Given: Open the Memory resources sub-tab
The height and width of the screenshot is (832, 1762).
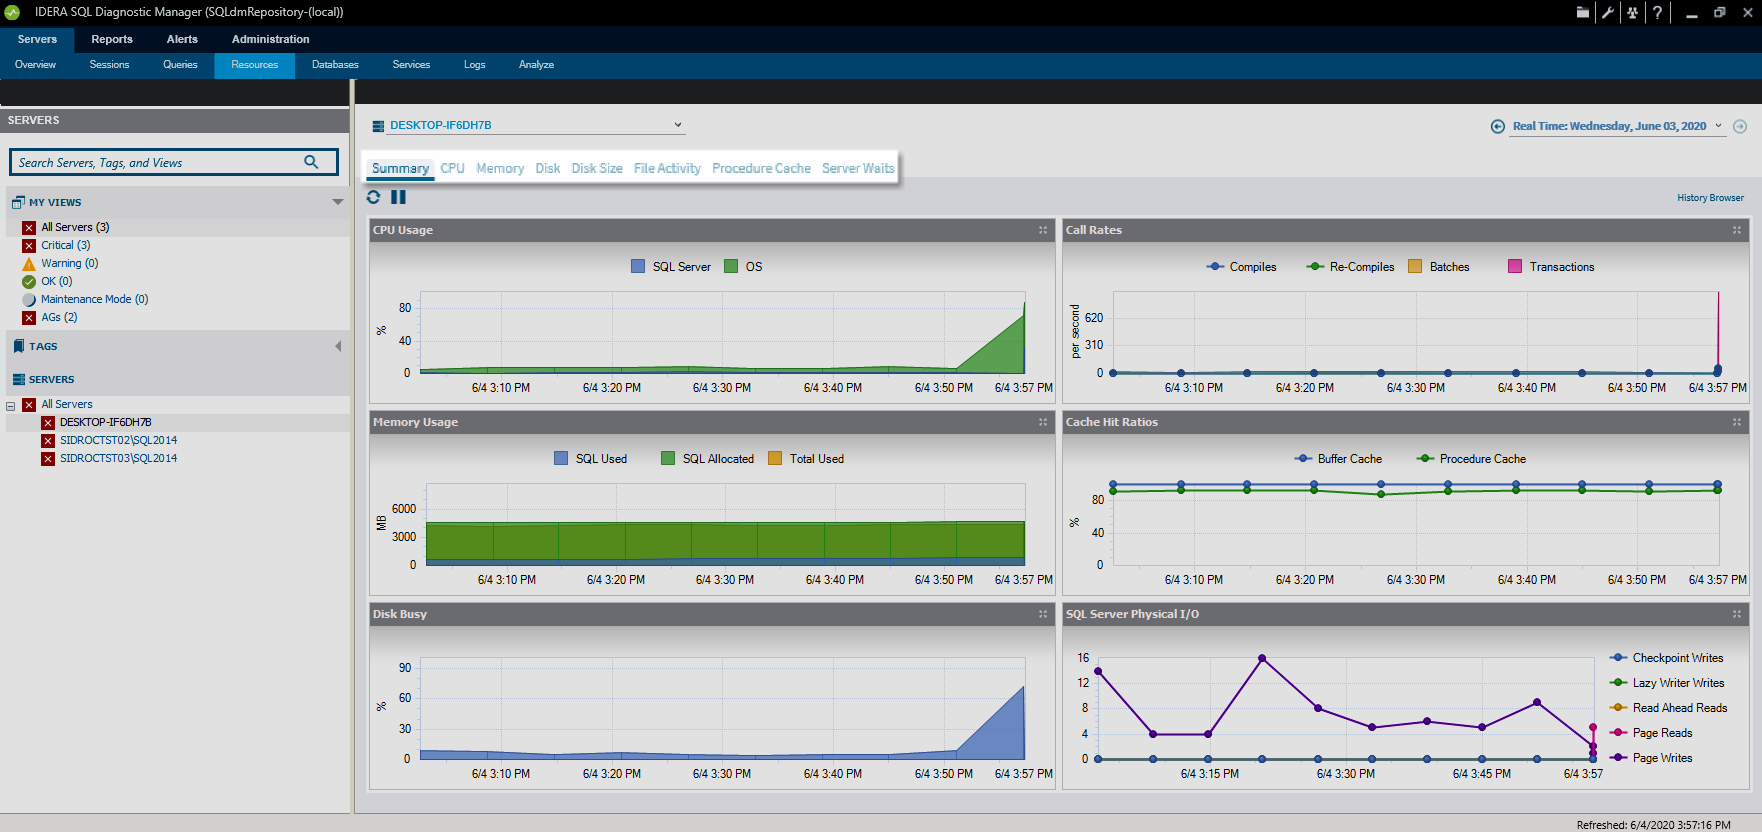Looking at the screenshot, I should click(500, 168).
